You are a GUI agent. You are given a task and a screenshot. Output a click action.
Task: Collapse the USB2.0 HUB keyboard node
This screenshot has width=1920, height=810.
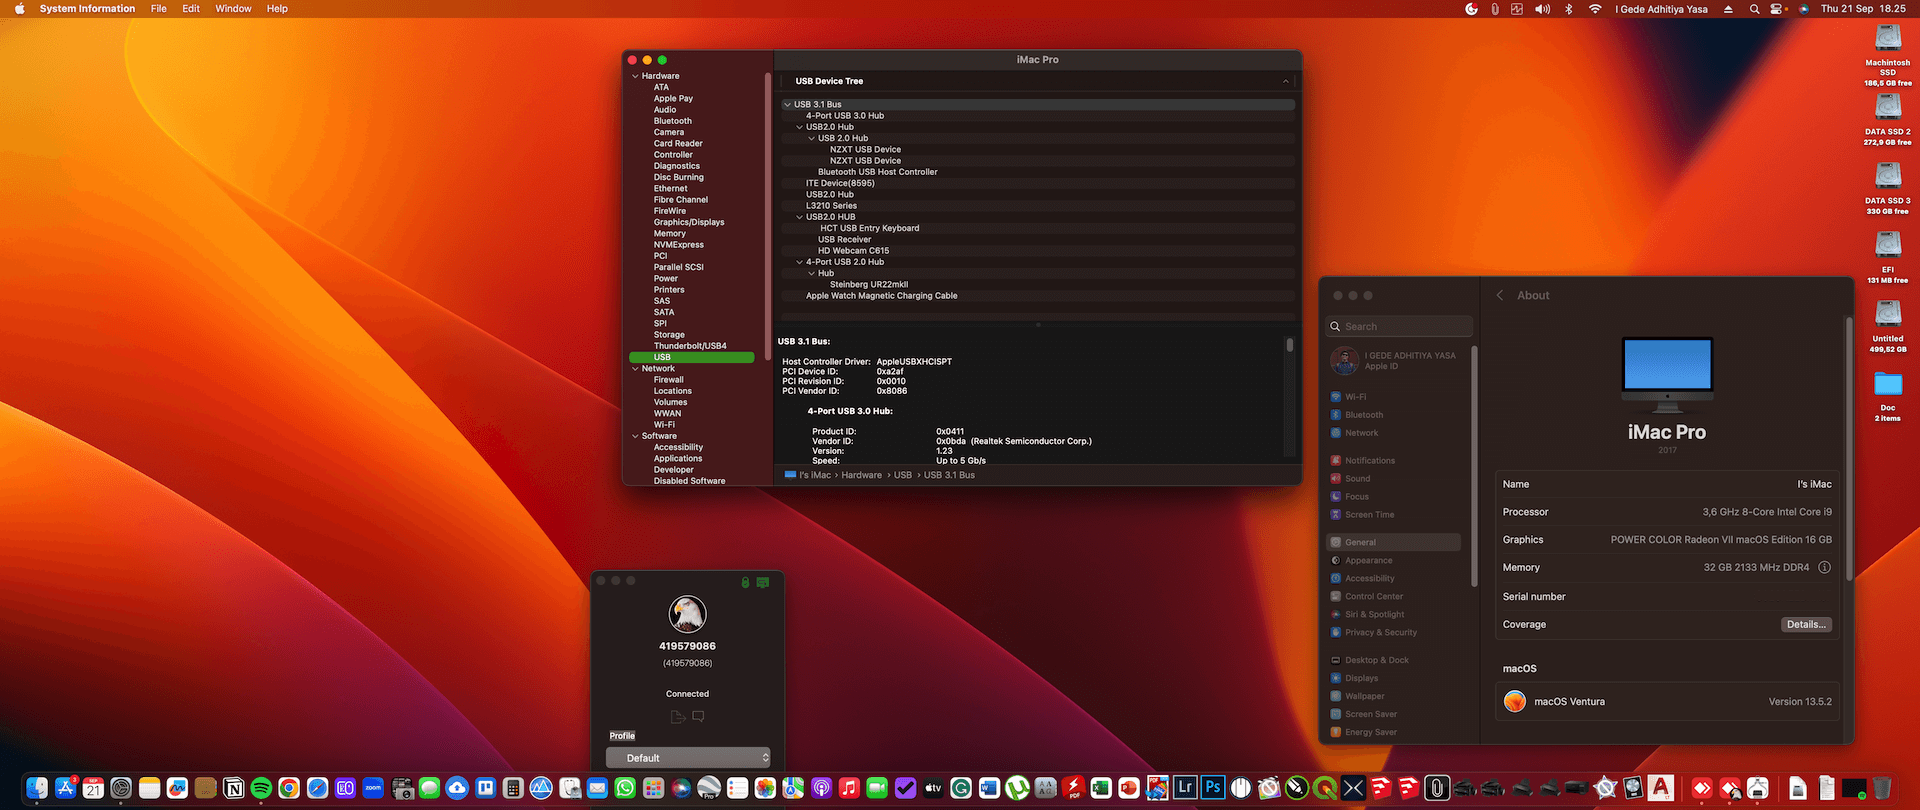(x=799, y=217)
